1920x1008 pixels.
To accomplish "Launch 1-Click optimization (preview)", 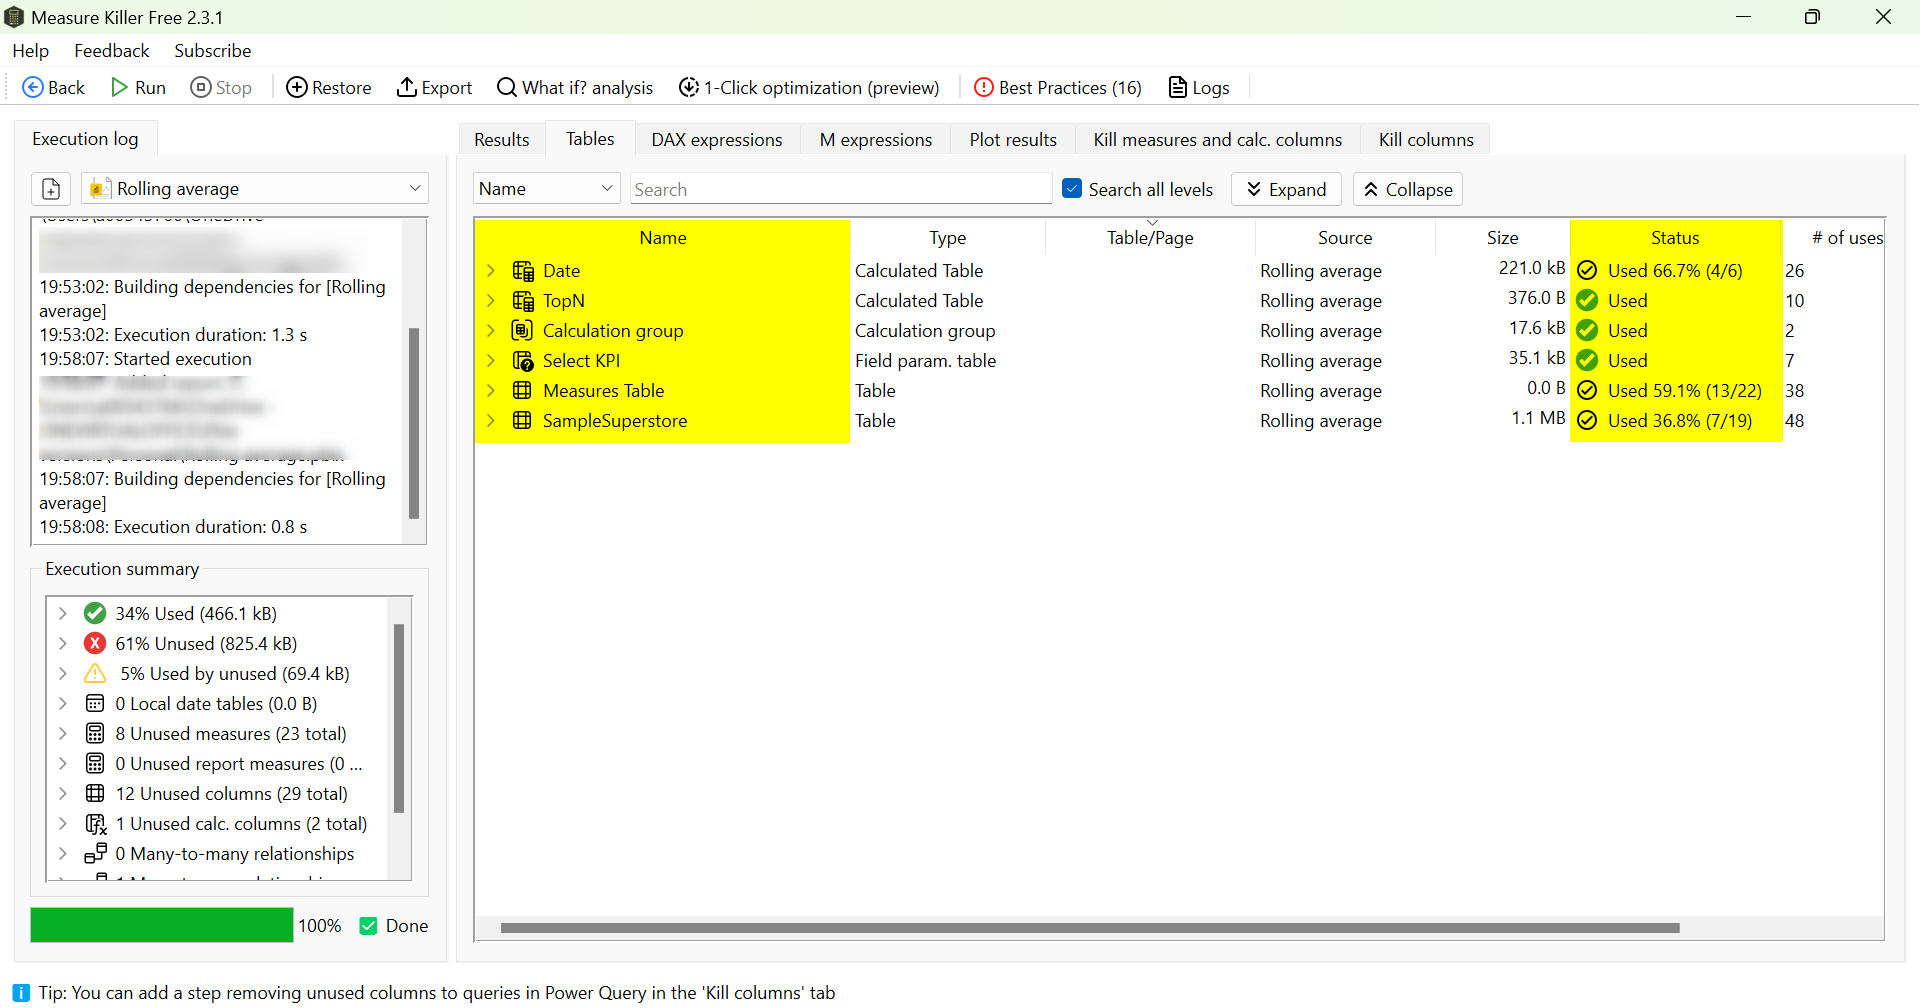I will [x=809, y=88].
